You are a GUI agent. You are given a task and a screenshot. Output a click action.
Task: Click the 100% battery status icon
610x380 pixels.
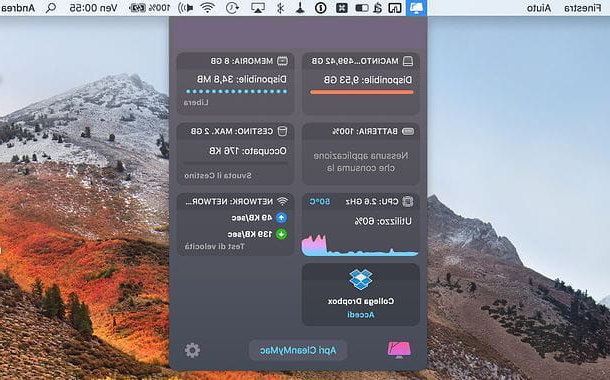coord(150,8)
